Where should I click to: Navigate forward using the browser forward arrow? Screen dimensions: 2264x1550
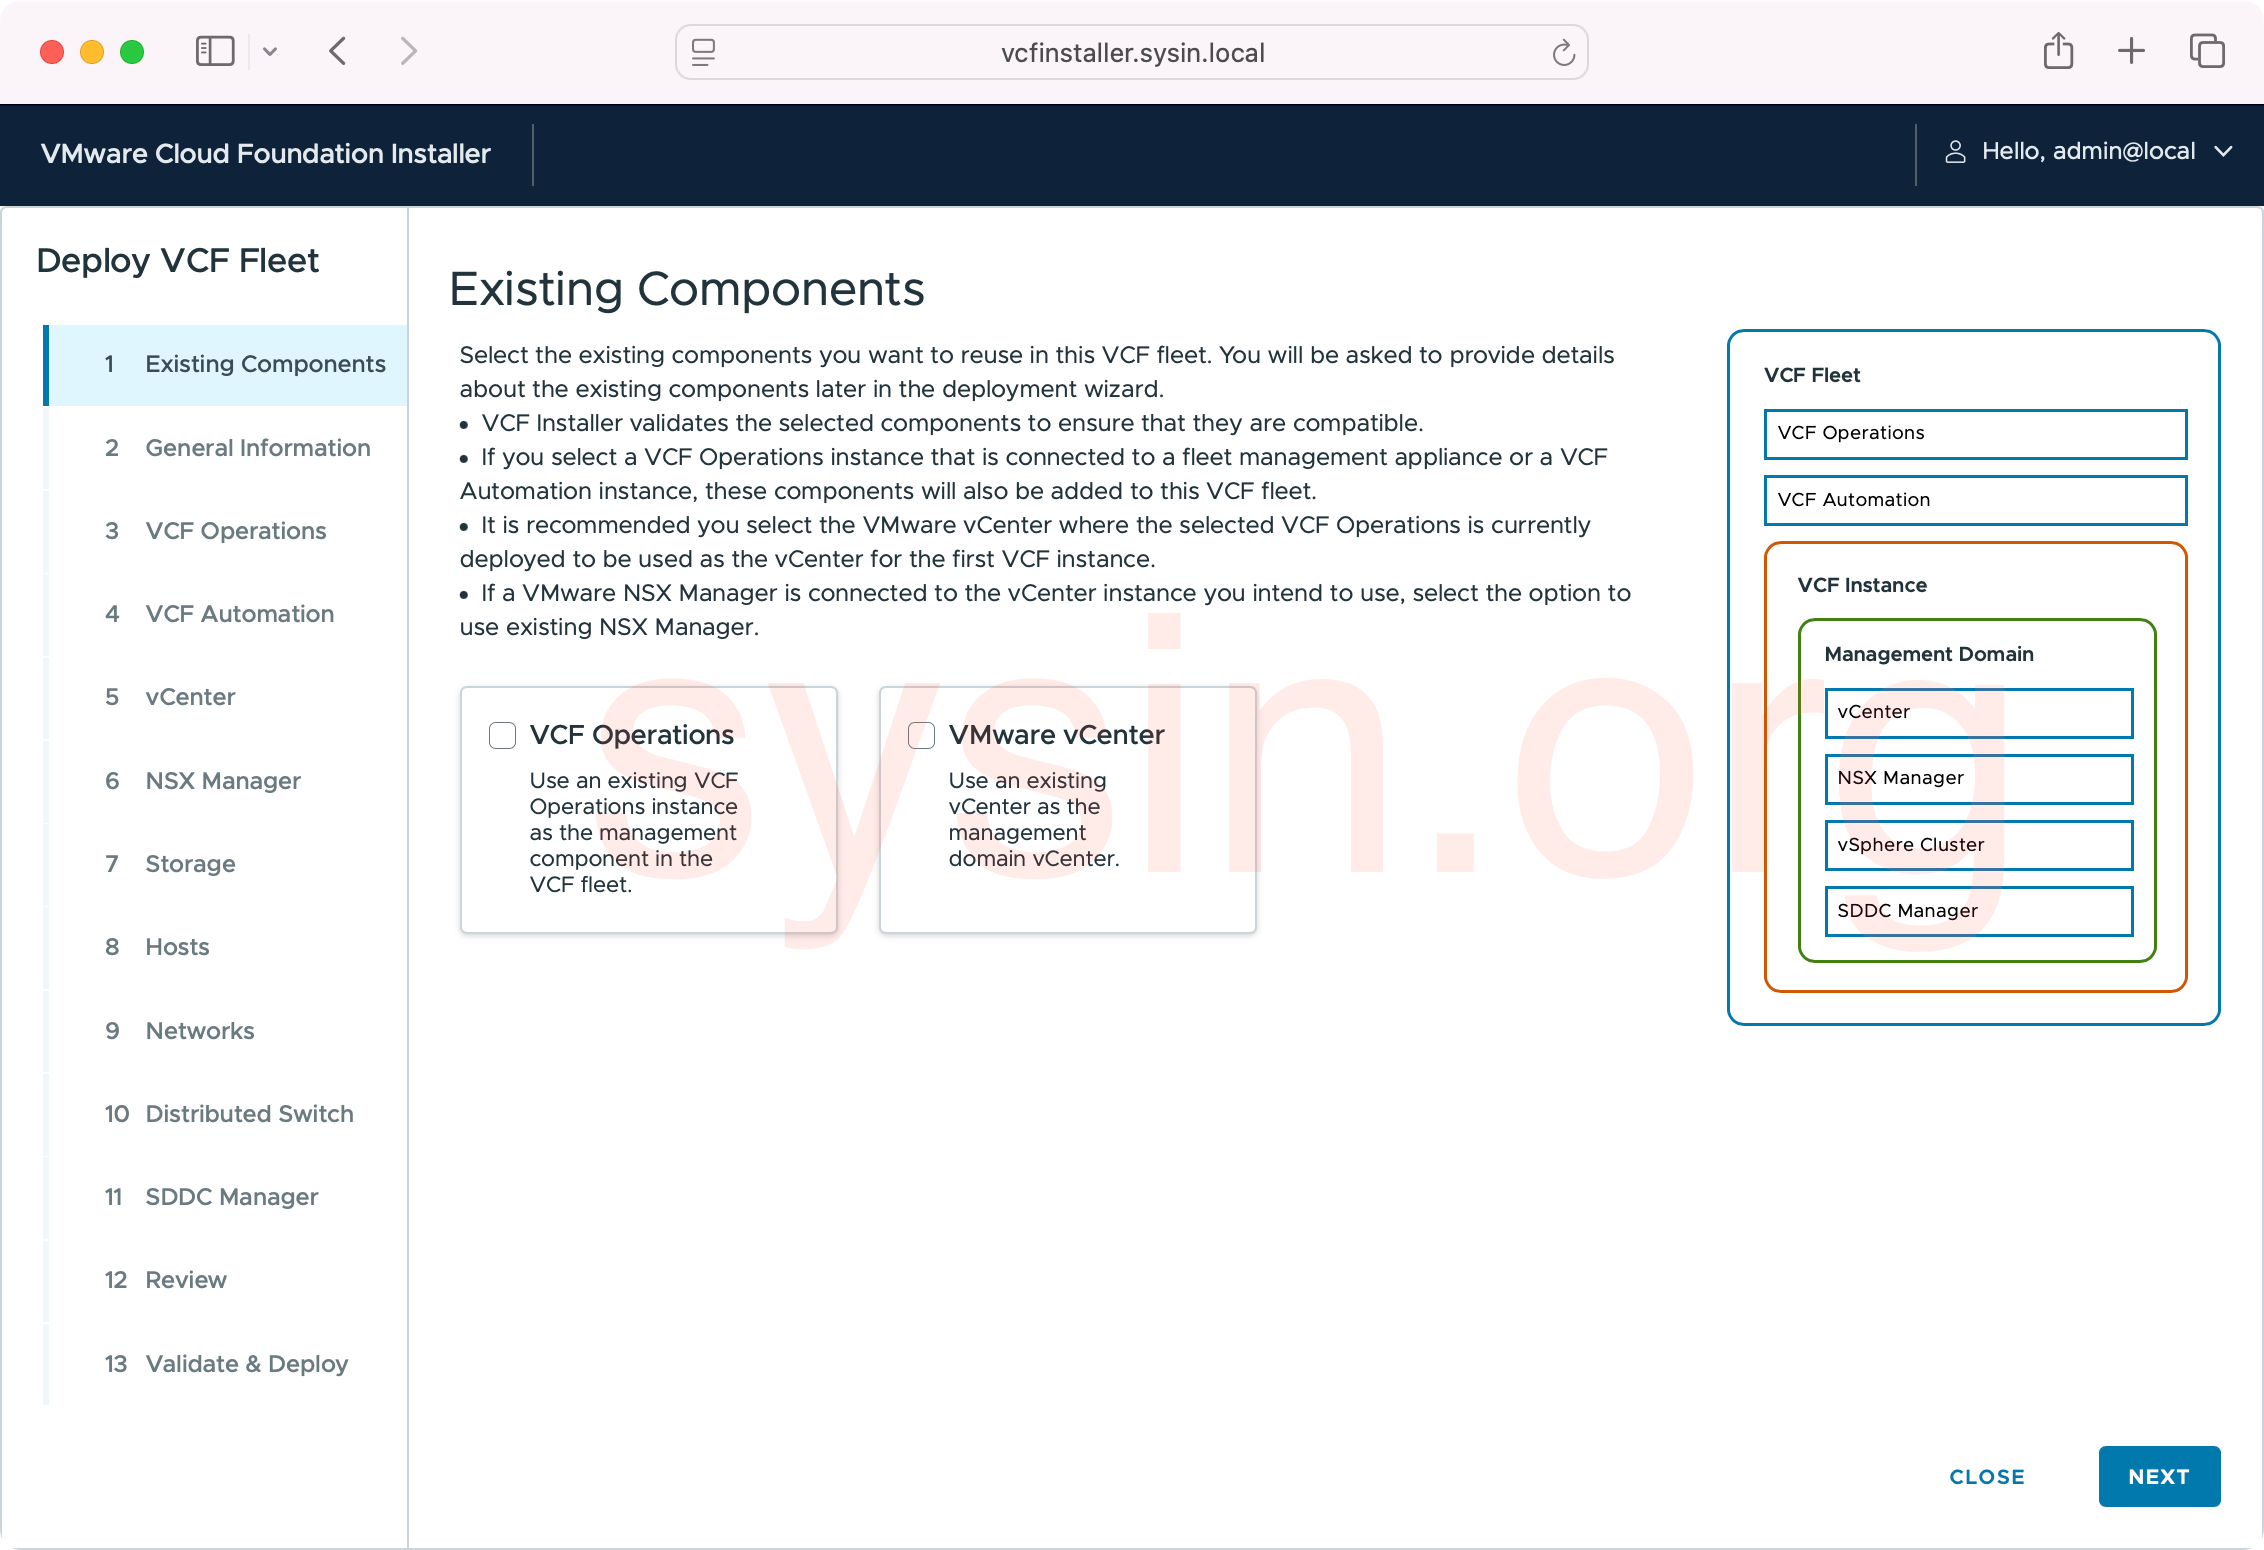pyautogui.click(x=408, y=51)
